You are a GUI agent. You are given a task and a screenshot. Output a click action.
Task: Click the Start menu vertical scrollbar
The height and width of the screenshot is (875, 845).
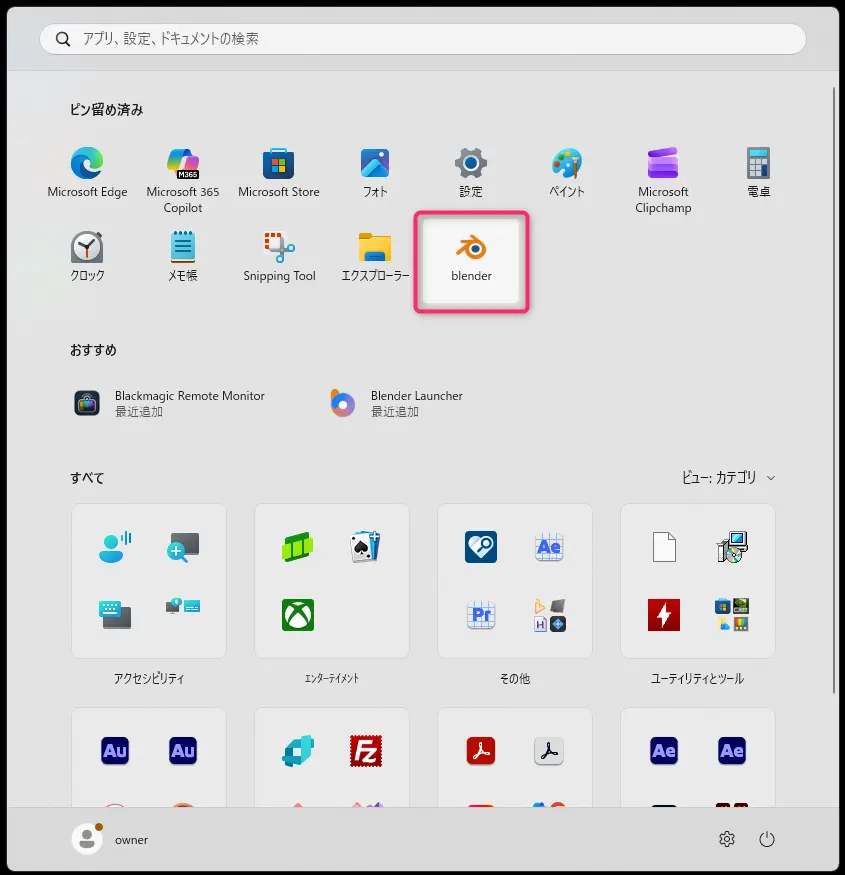point(834,391)
